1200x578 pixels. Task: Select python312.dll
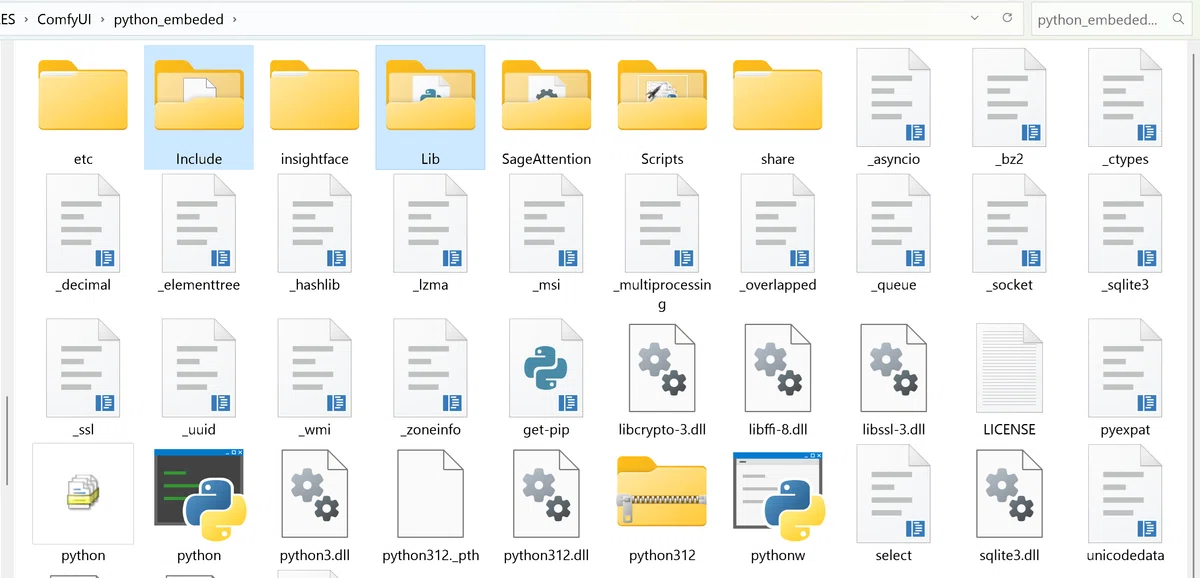[x=546, y=504]
